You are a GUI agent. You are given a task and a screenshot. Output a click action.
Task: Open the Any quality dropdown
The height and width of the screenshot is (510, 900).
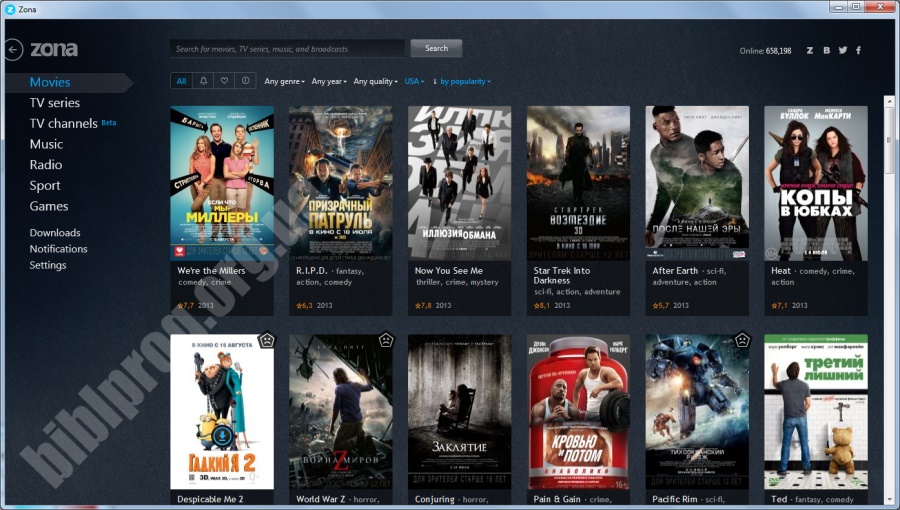(x=375, y=81)
